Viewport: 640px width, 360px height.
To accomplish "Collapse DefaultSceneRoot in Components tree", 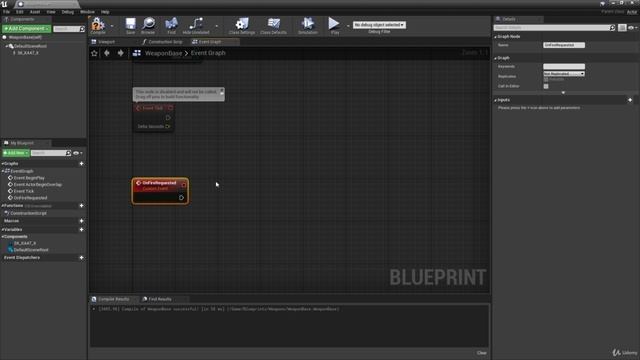I will (x=7, y=46).
